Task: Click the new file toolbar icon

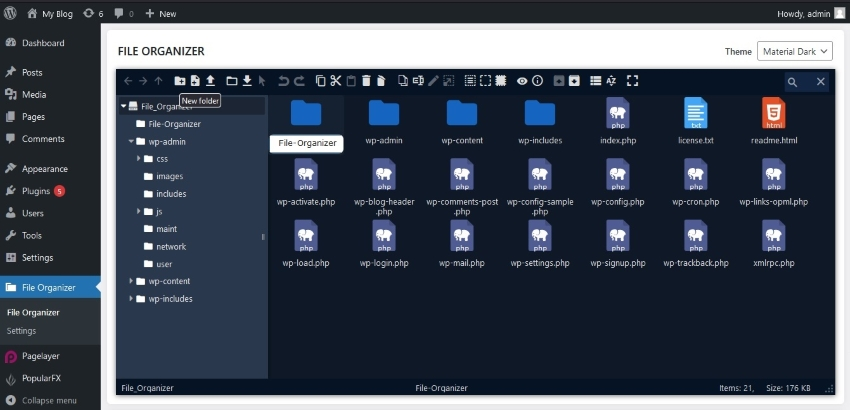Action: 195,81
